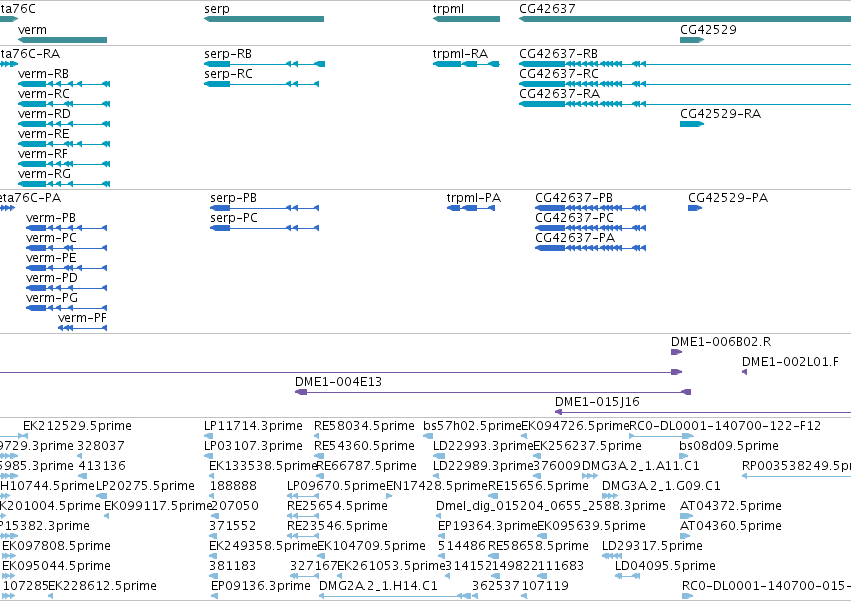Open the CG42529-RA transcript
The height and width of the screenshot is (601, 851).
pyautogui.click(x=720, y=114)
